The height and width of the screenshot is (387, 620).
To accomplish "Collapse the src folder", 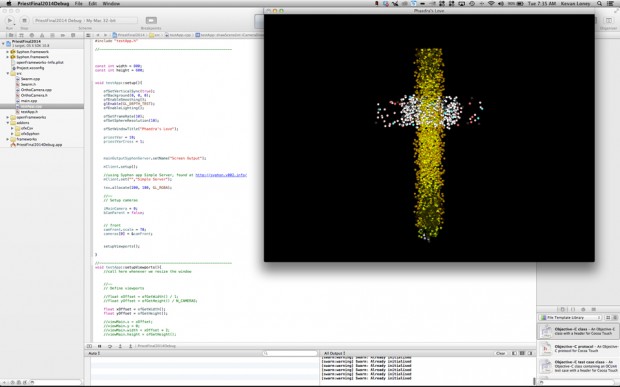I will click(x=8, y=74).
